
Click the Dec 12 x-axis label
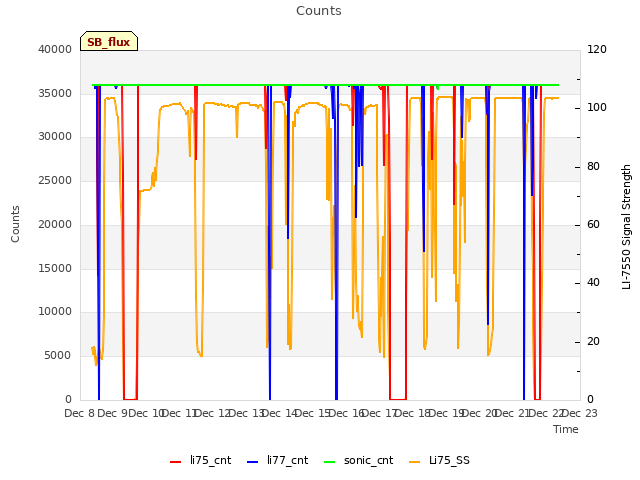pyautogui.click(x=213, y=413)
